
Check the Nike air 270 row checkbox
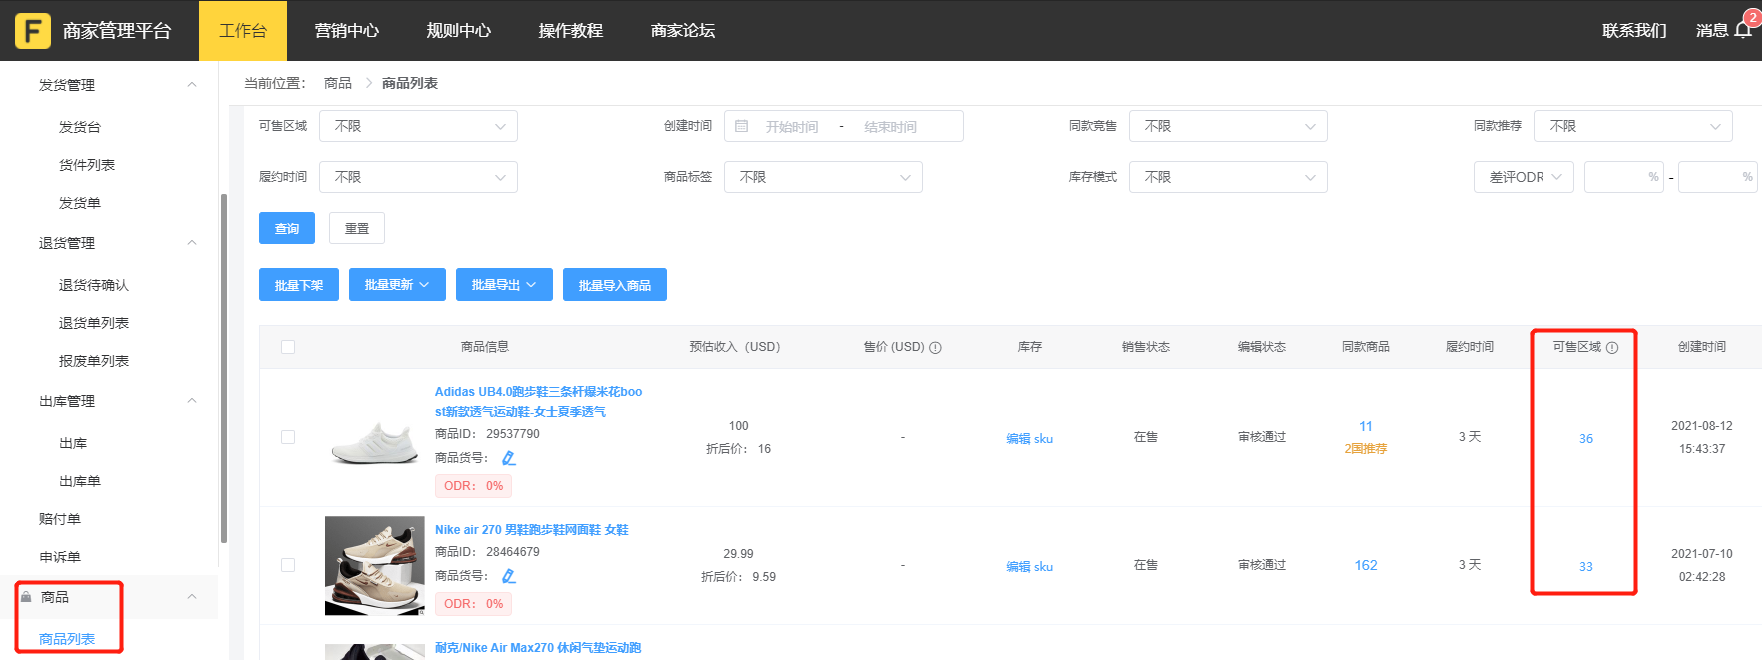click(x=288, y=565)
